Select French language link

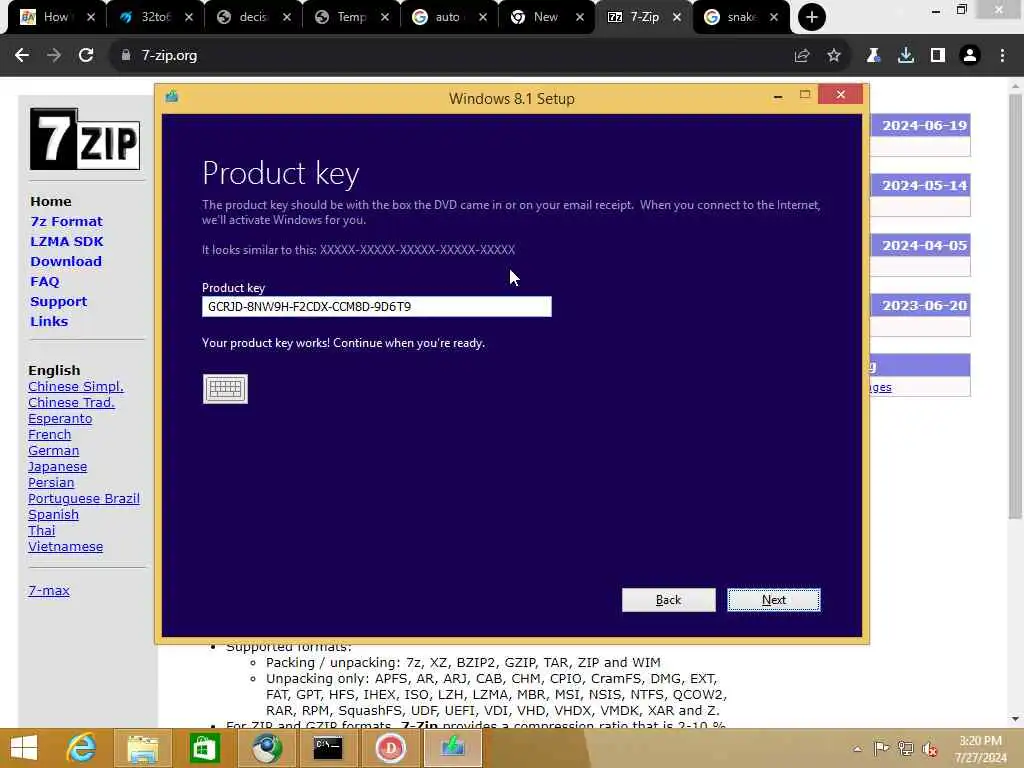coord(50,434)
